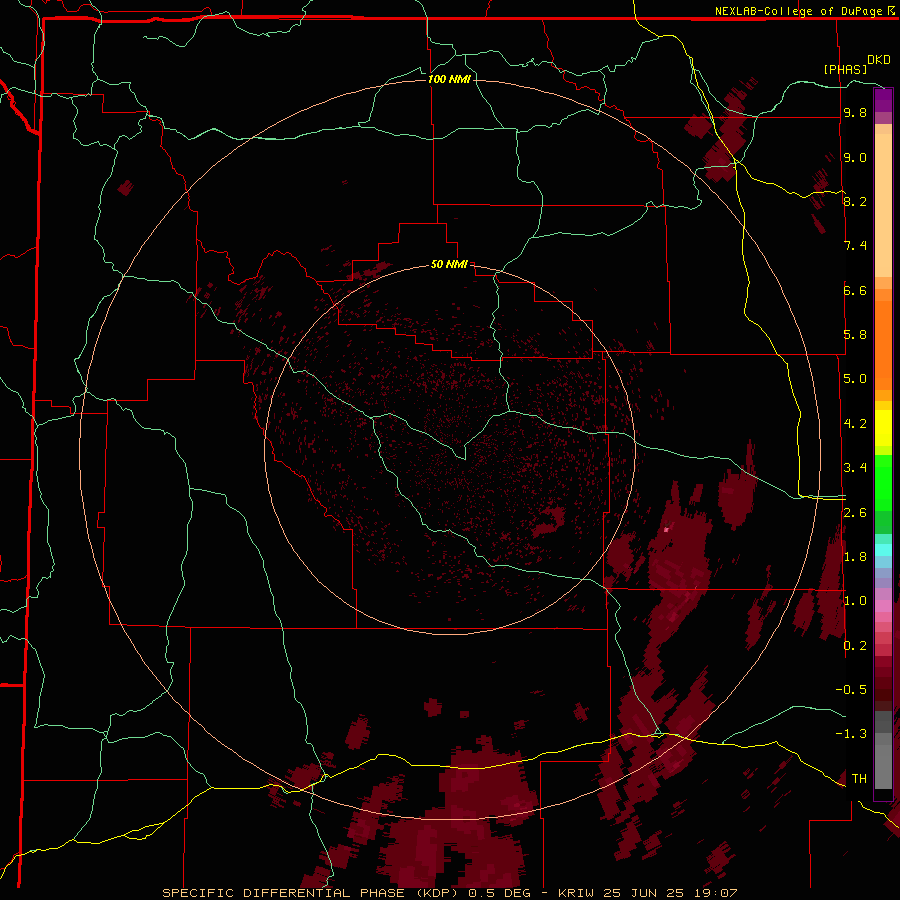Click the pink segment of the color bar

tap(883, 606)
